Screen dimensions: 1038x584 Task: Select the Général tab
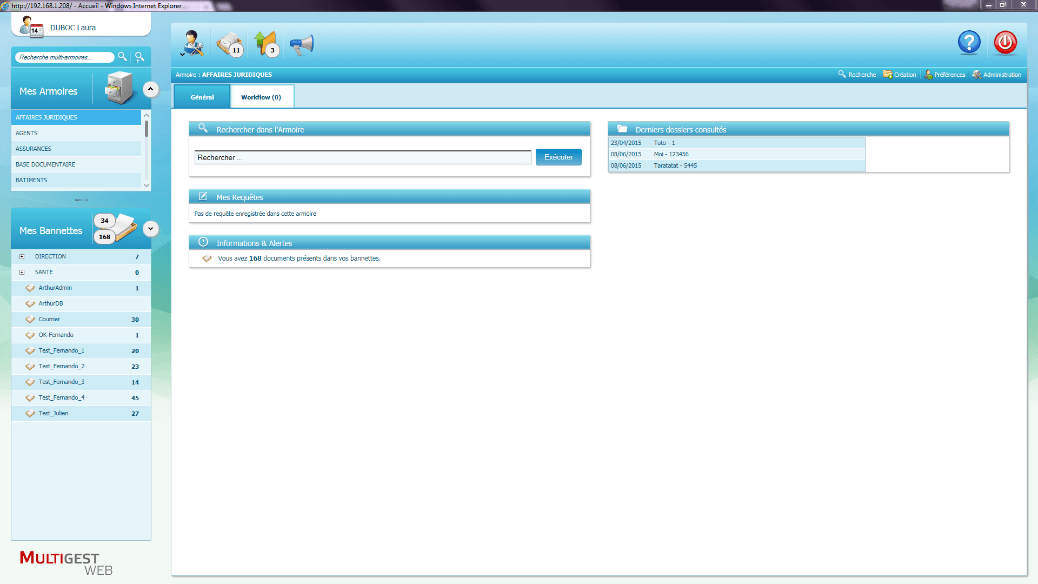coord(201,97)
